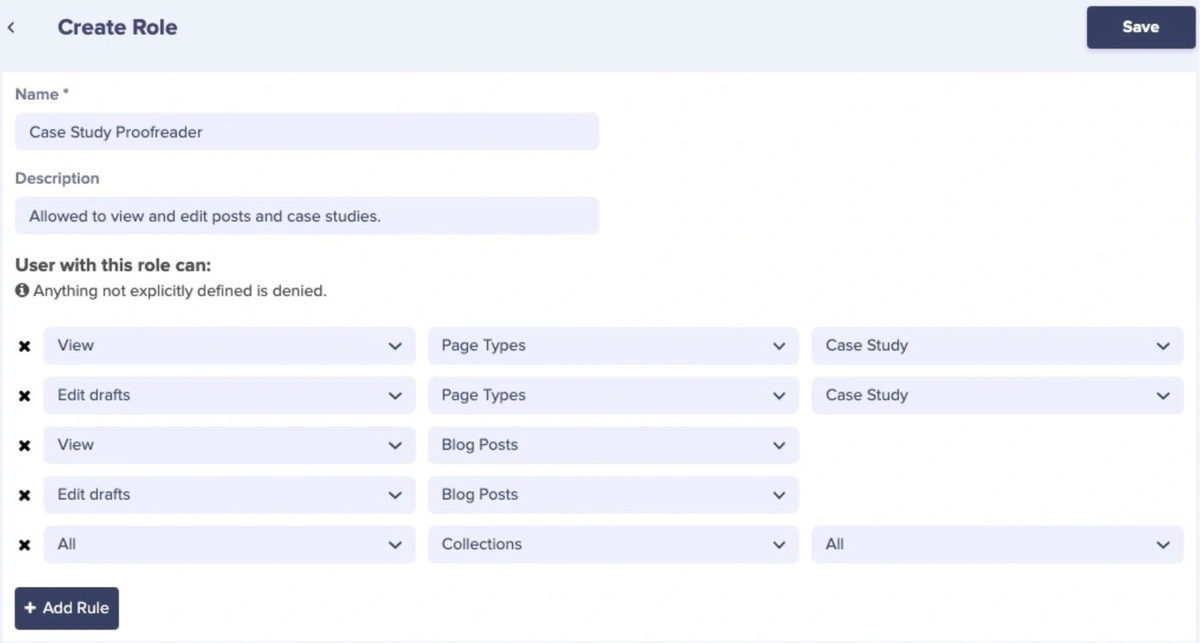Image resolution: width=1200 pixels, height=643 pixels.
Task: Delete the Edit drafts Case Study rule
Action: click(25, 396)
